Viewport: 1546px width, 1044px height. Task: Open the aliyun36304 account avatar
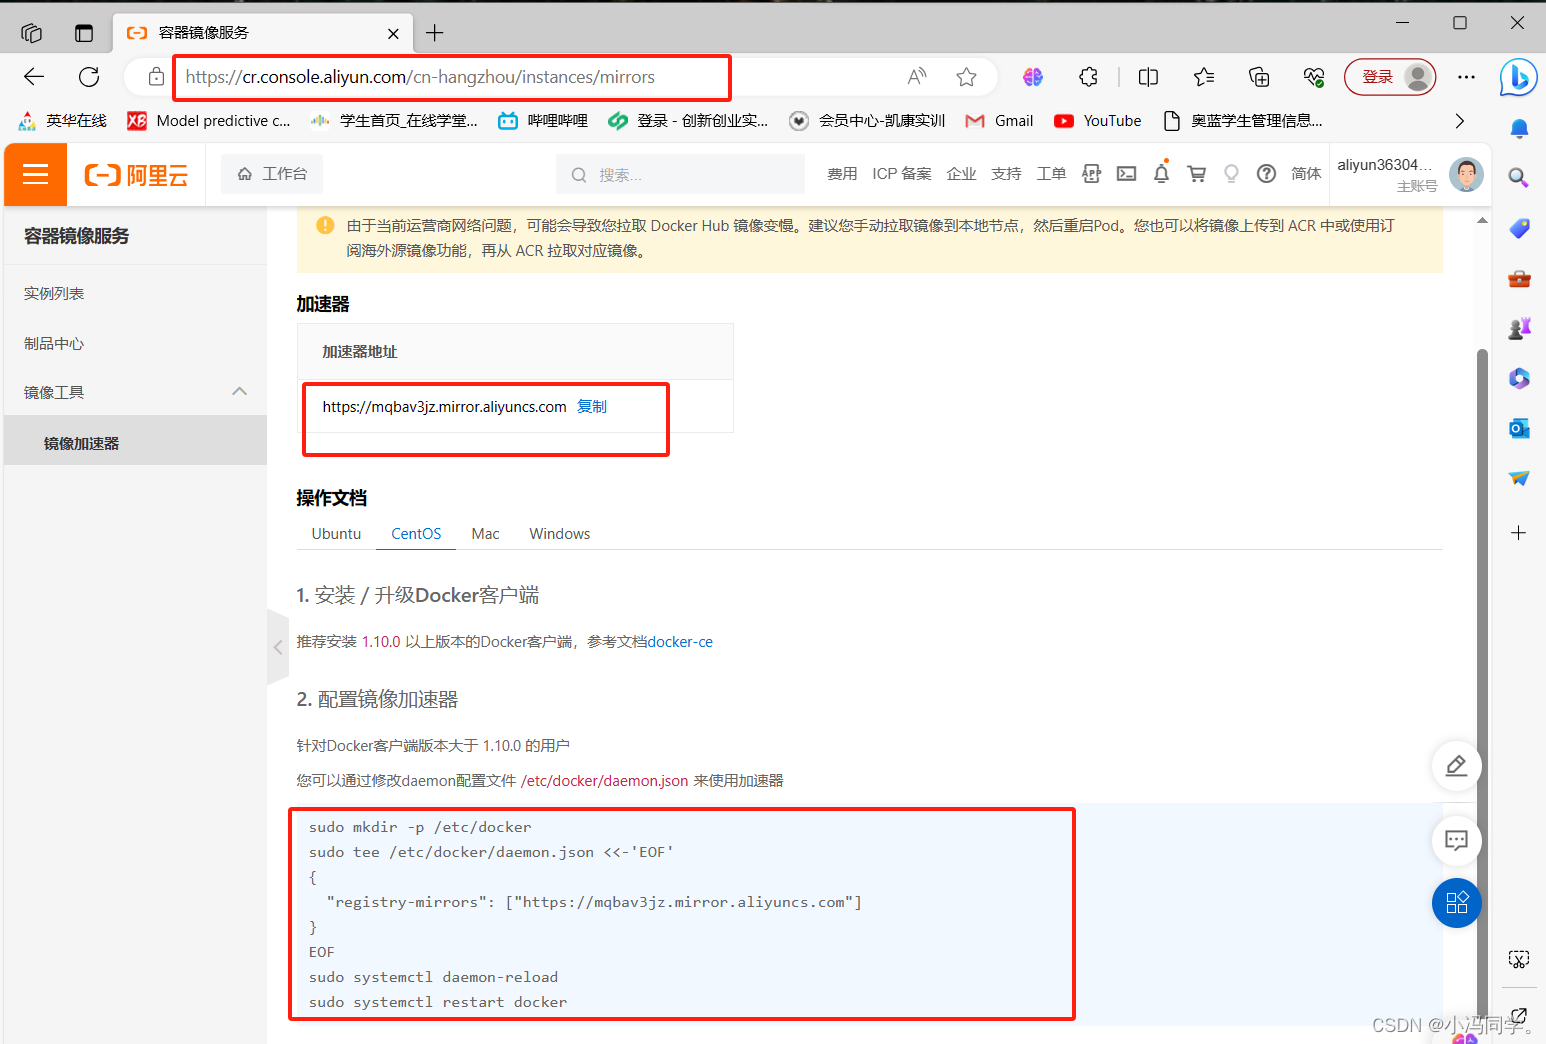point(1466,175)
